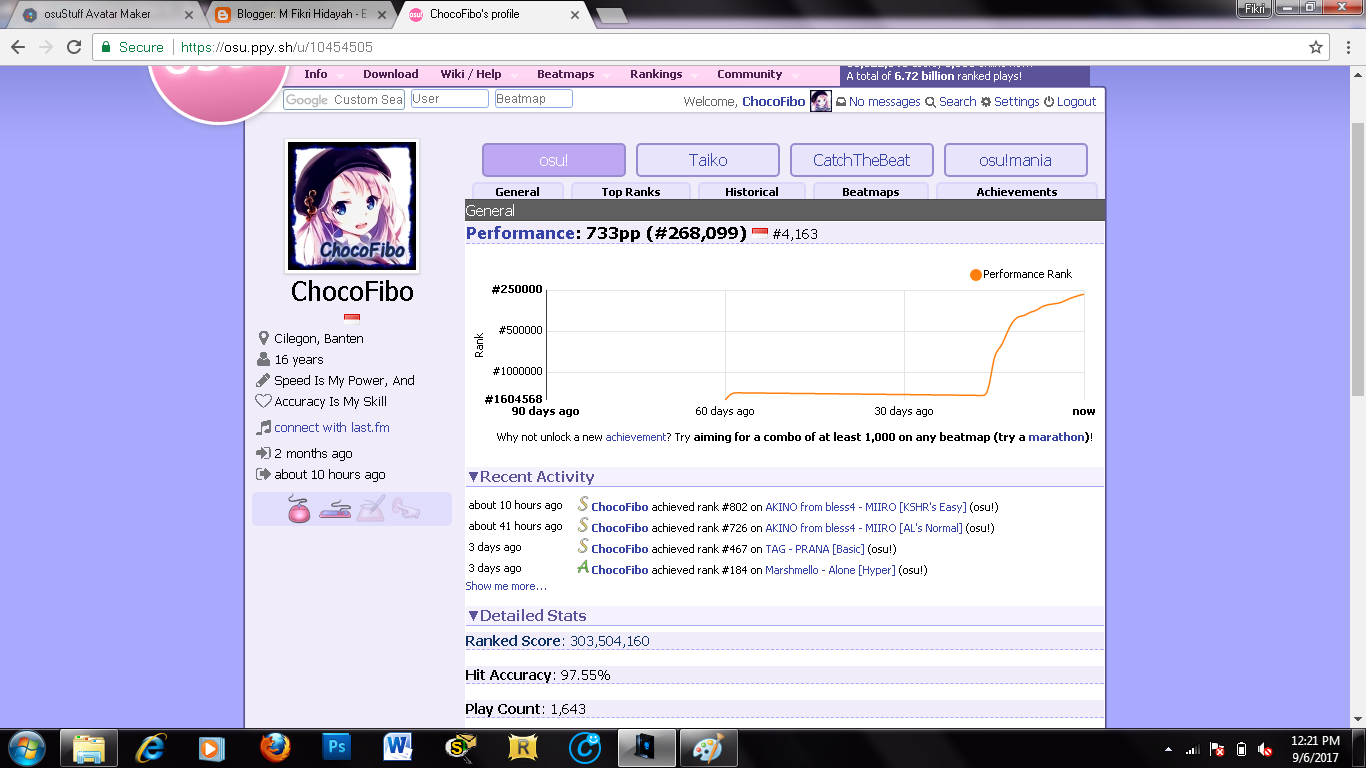Switch to the Top Ranks tab
Image resolution: width=1366 pixels, height=768 pixels.
(631, 191)
